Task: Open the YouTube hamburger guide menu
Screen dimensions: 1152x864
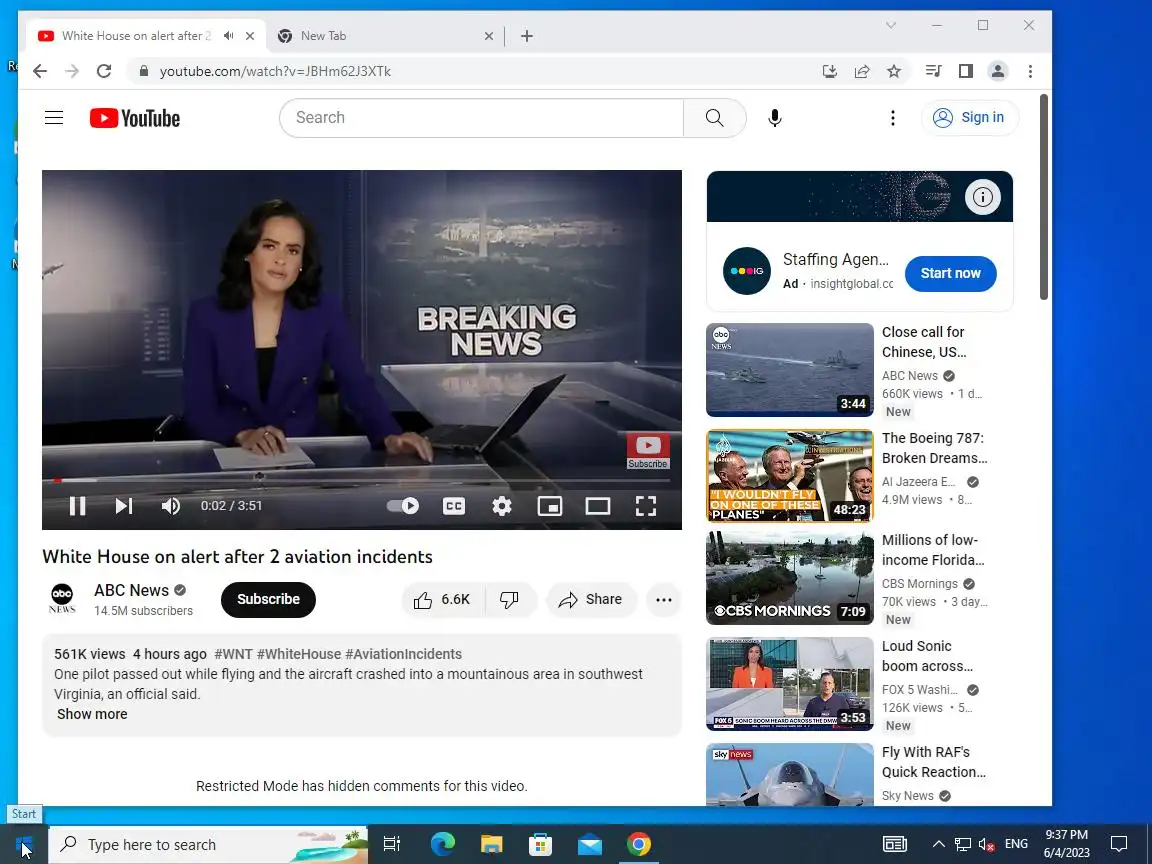Action: point(54,118)
